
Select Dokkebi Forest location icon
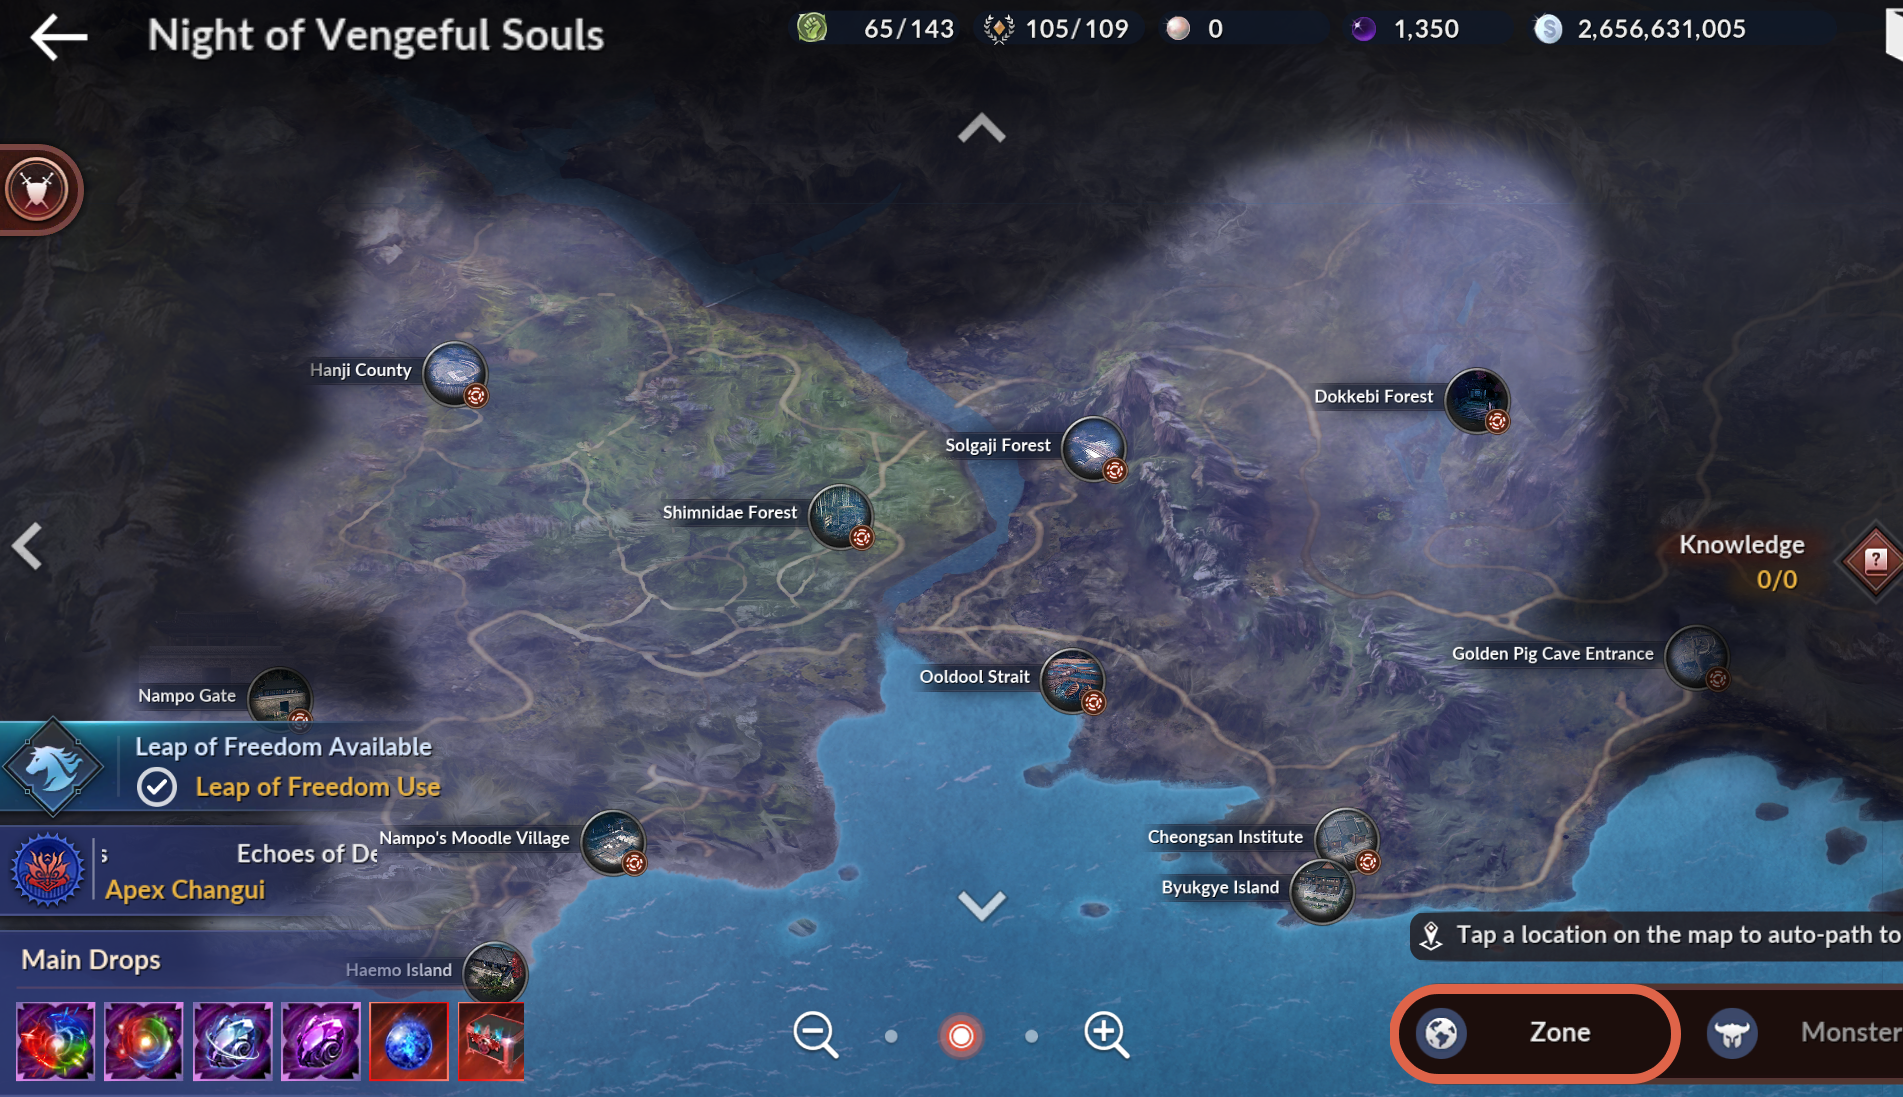pos(1477,400)
